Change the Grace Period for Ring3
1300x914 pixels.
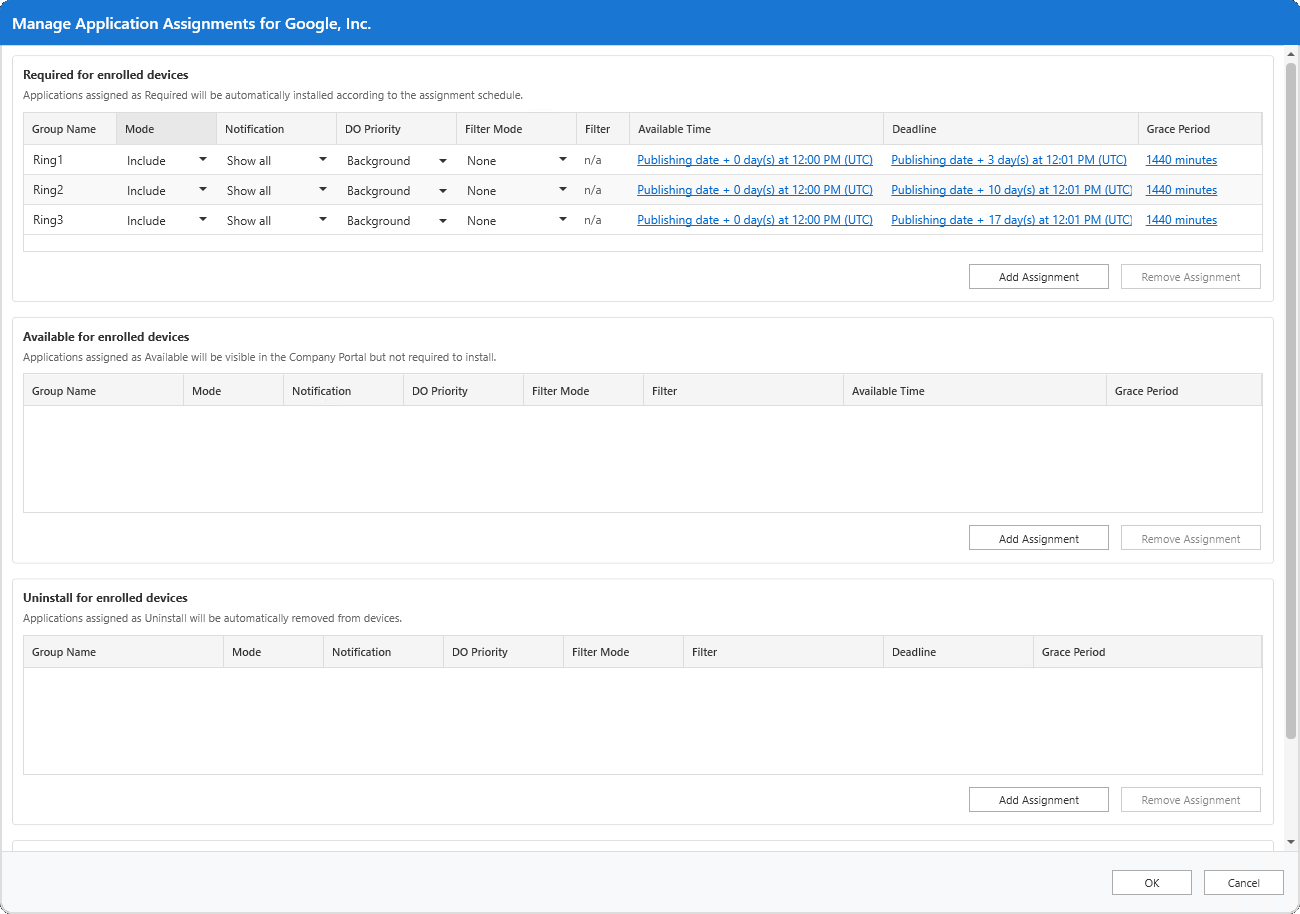pyautogui.click(x=1181, y=220)
